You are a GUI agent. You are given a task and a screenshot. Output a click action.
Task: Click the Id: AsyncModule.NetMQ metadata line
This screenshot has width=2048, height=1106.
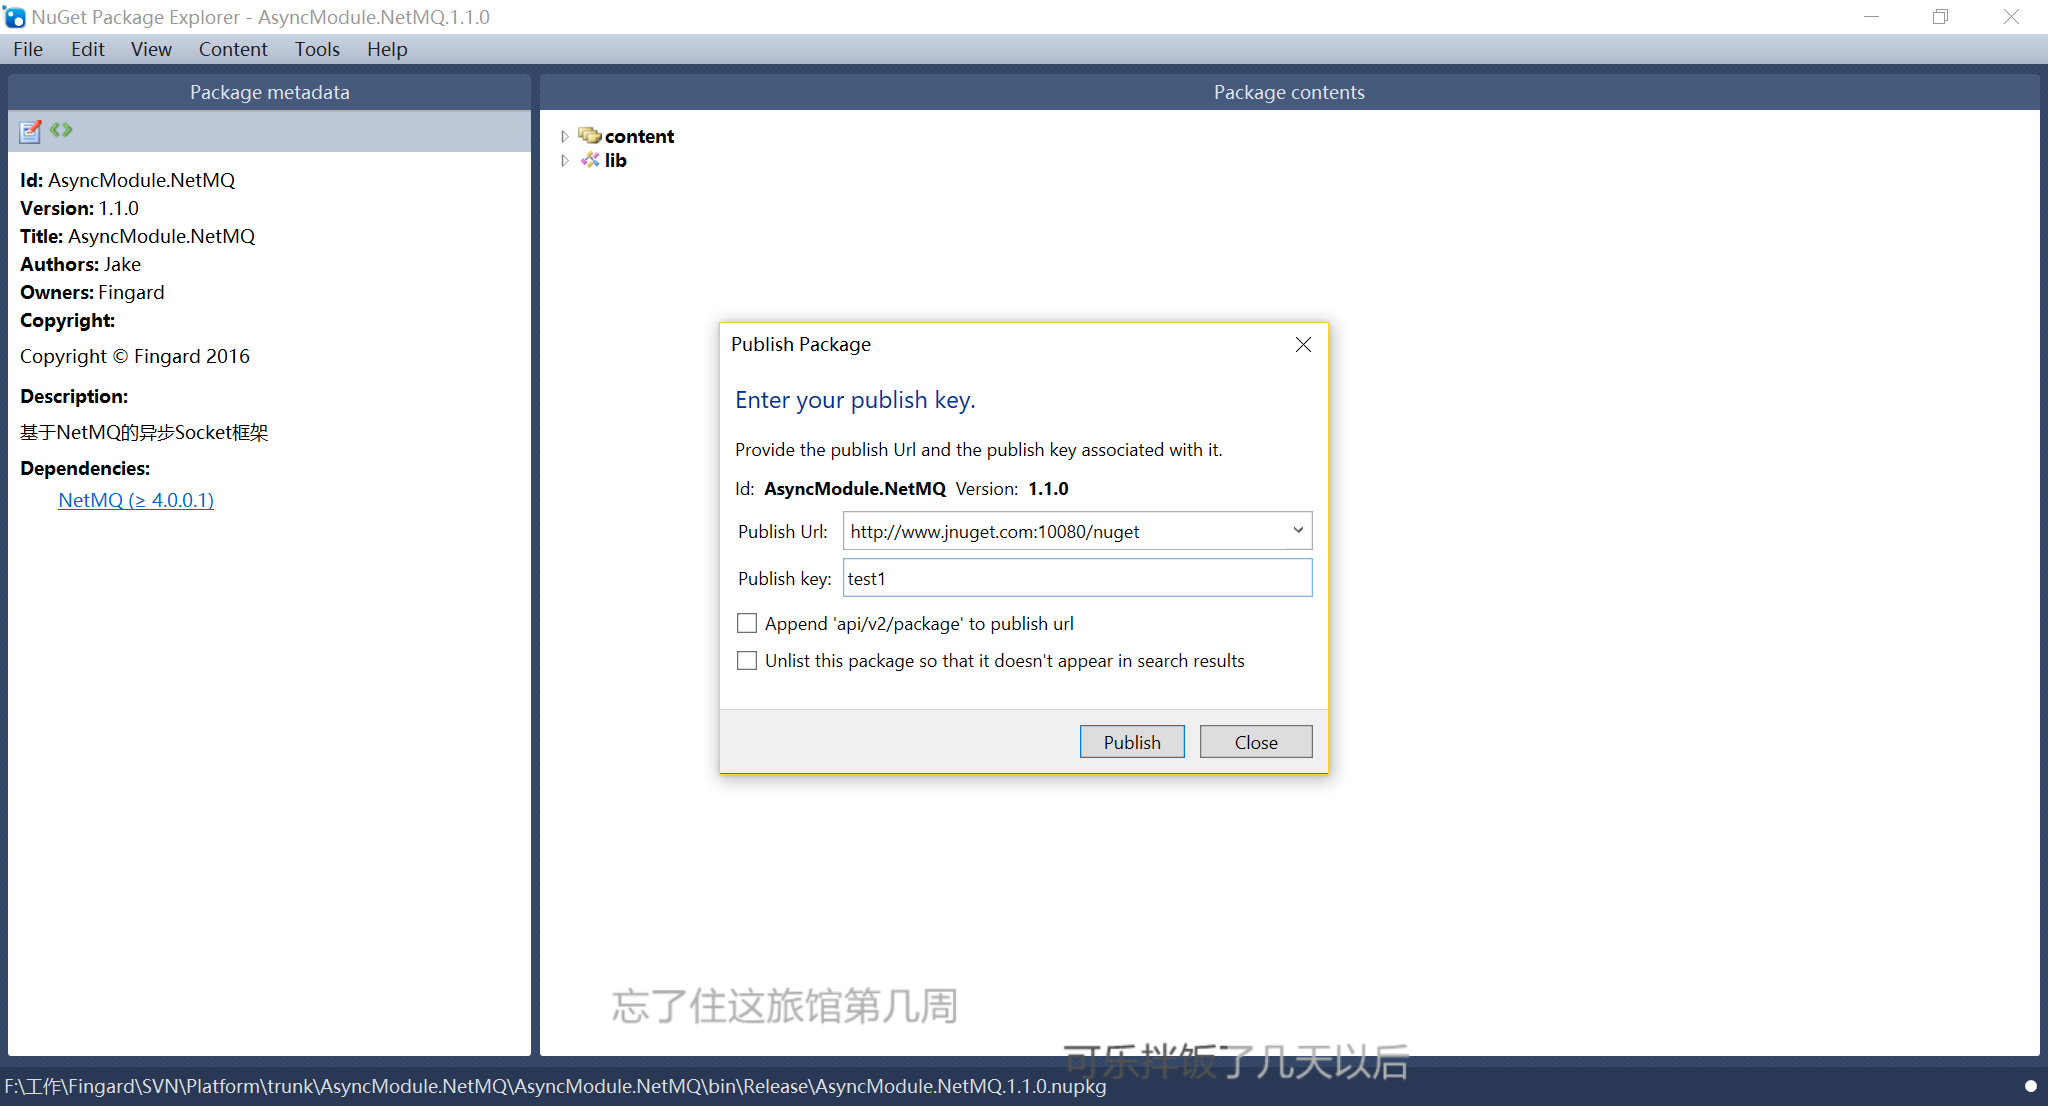point(128,180)
